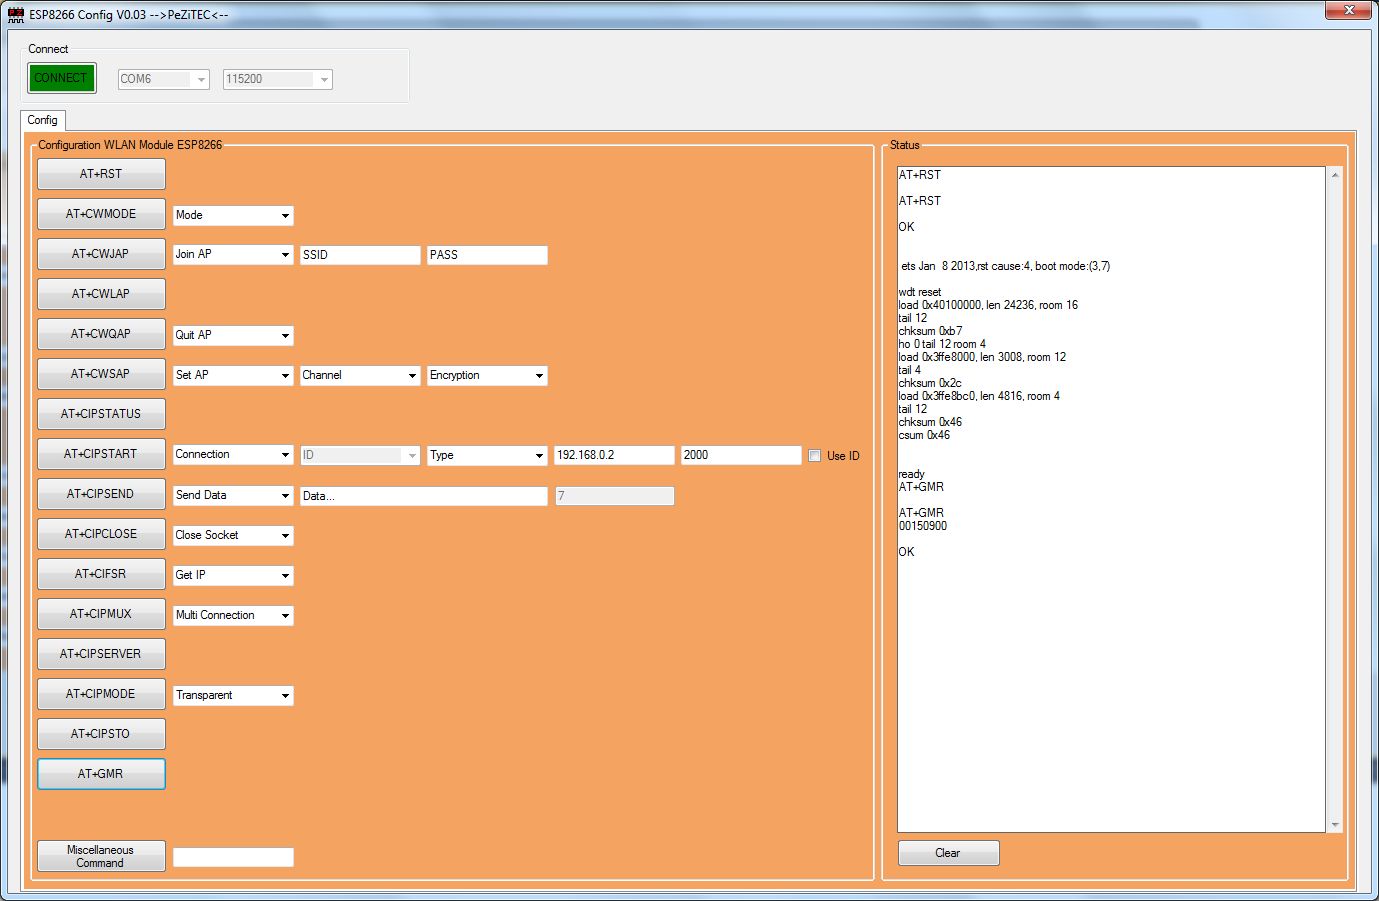Open the Multi Connection dropdown

pos(233,615)
